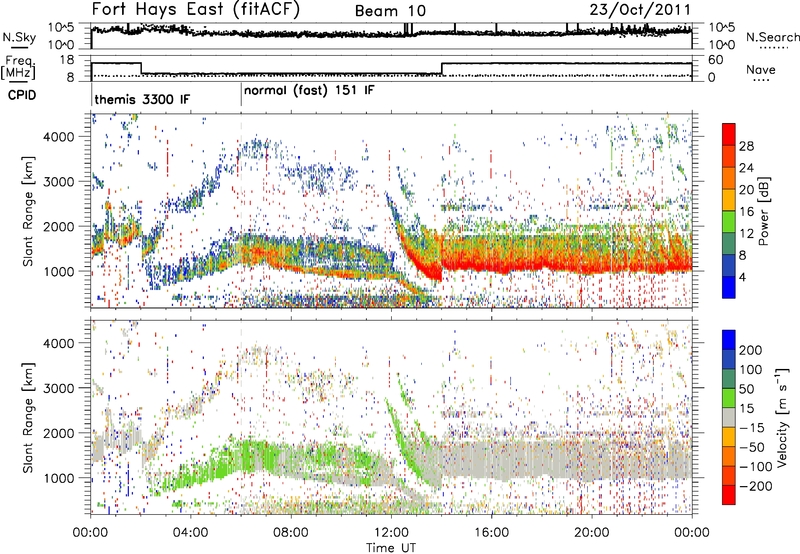
Task: Click the gray segment of the Velocity colorbar
Action: [x=729, y=418]
